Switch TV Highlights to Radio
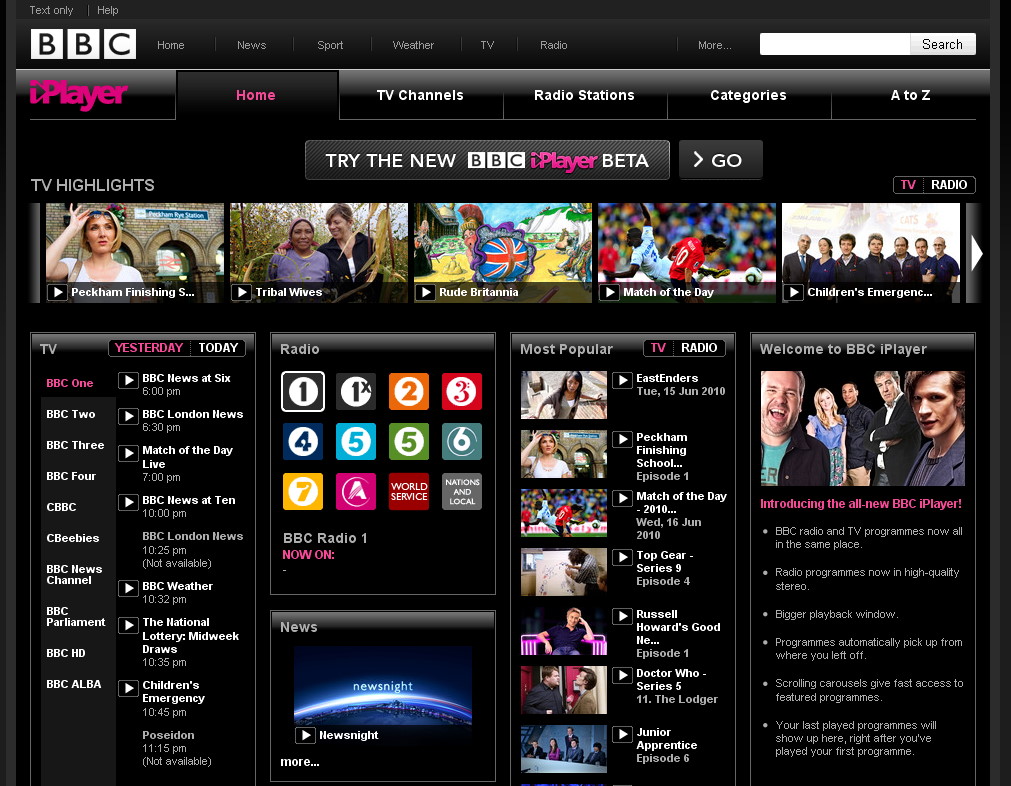The width and height of the screenshot is (1011, 786). pos(948,185)
